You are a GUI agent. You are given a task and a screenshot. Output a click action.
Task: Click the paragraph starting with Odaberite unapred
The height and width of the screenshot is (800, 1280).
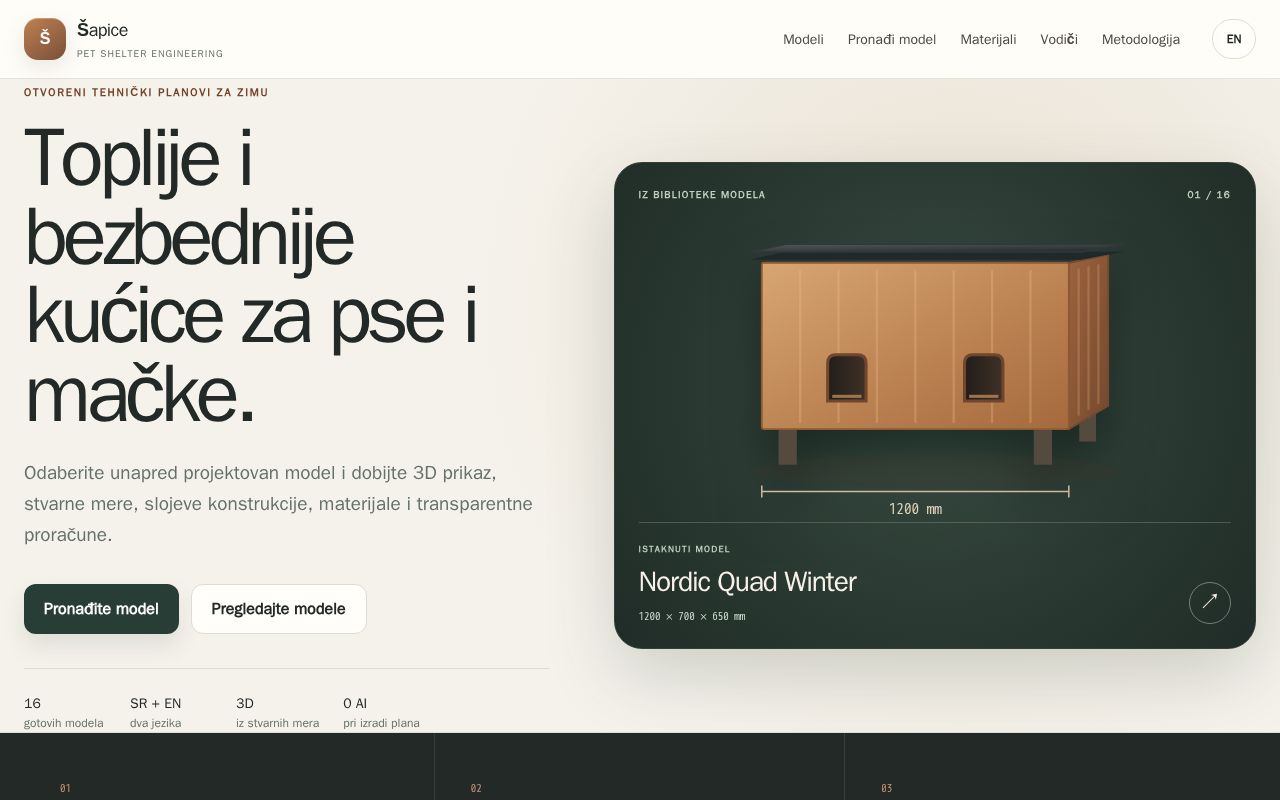click(x=279, y=503)
